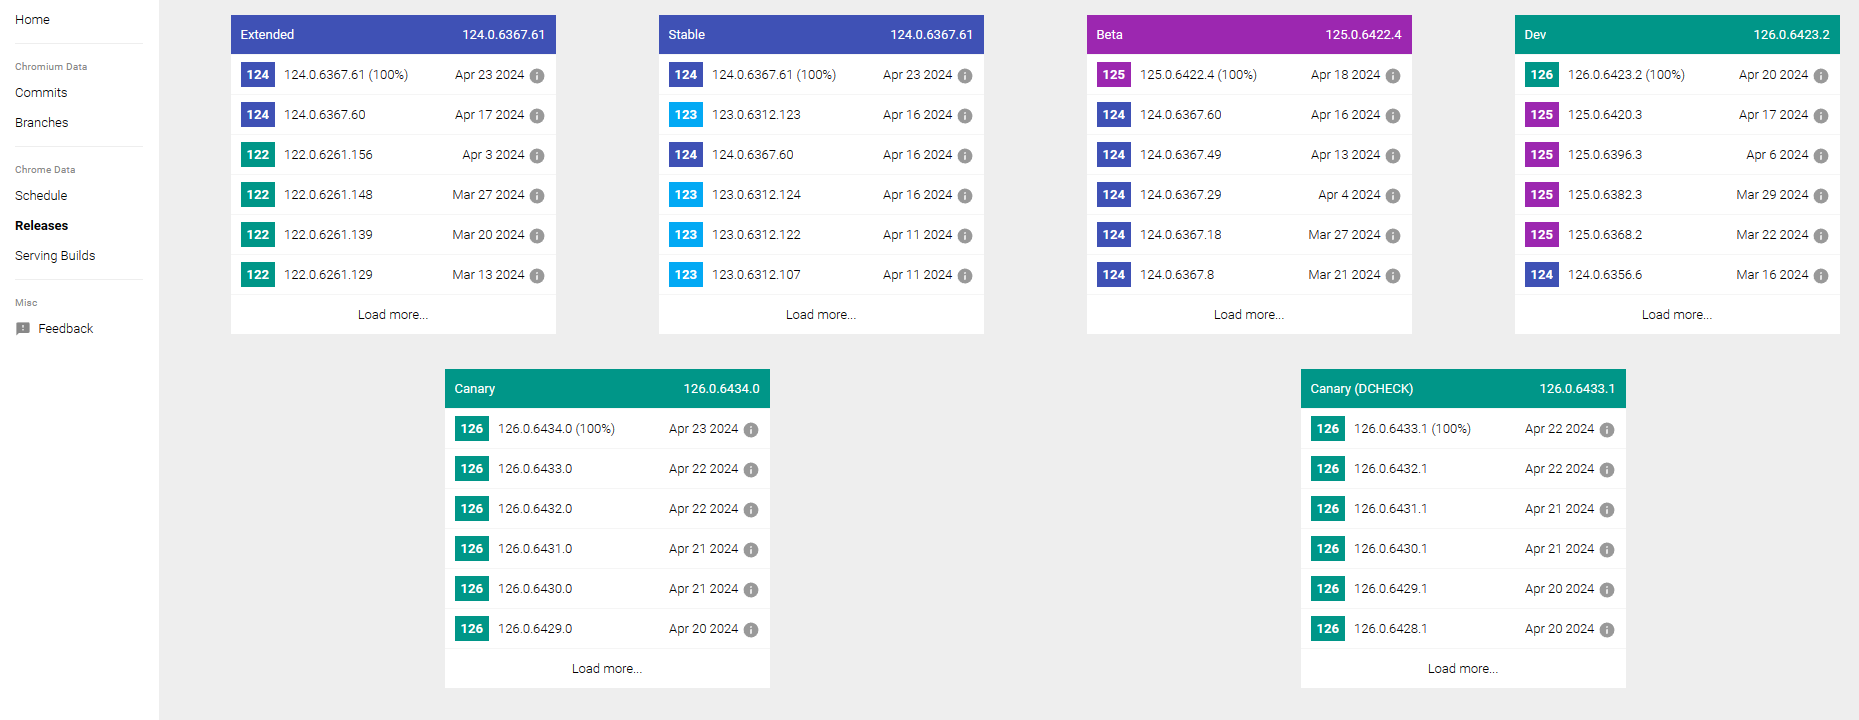The image size is (1859, 720).
Task: Load more Canary channel releases
Action: [607, 669]
